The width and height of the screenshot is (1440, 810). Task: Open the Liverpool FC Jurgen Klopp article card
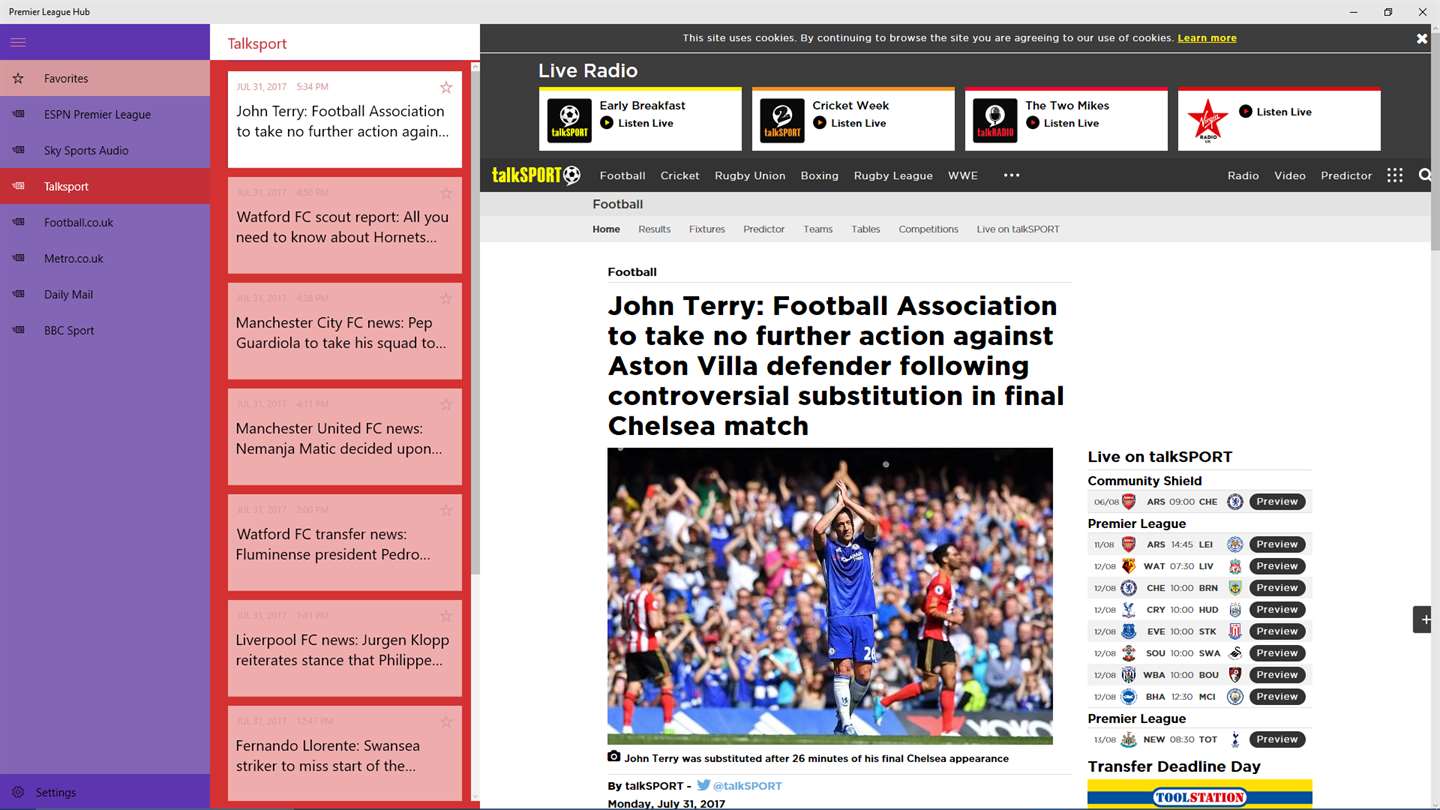345,648
